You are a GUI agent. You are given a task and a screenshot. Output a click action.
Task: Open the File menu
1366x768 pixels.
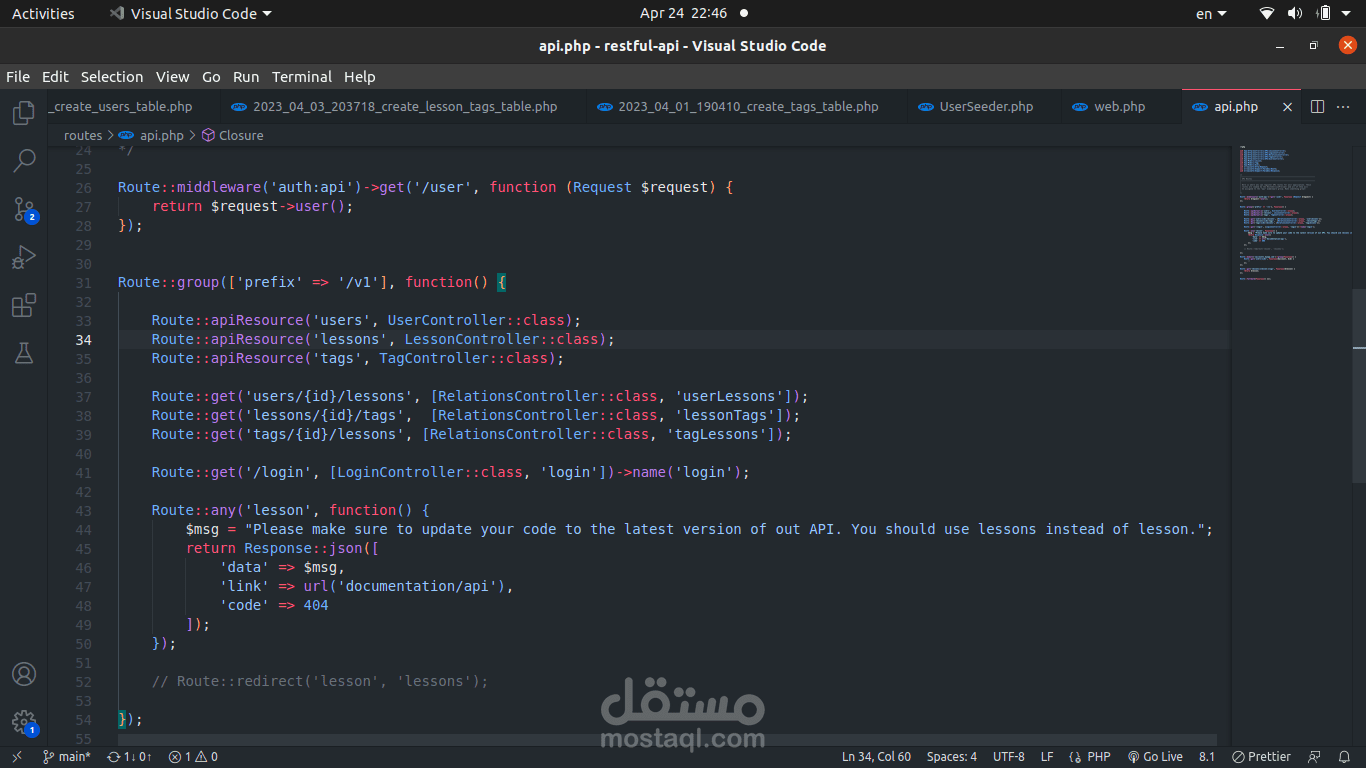tap(18, 77)
